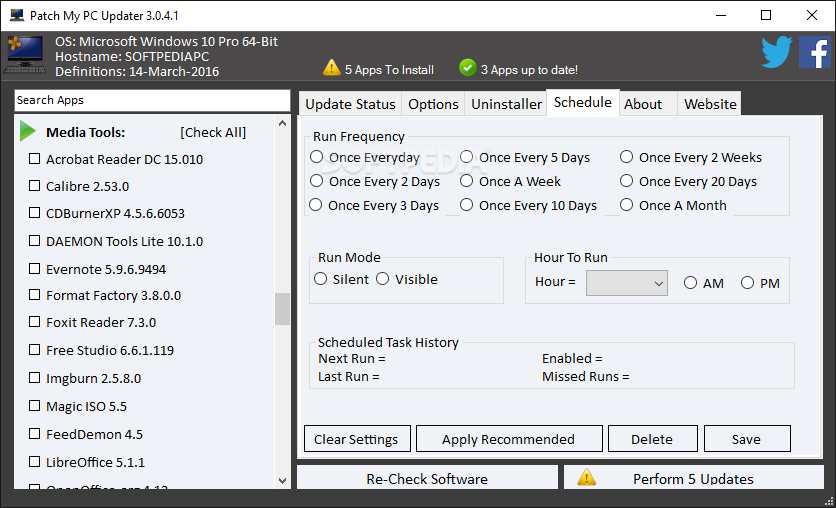Click the [Check All] link for Media Tools

coord(213,132)
